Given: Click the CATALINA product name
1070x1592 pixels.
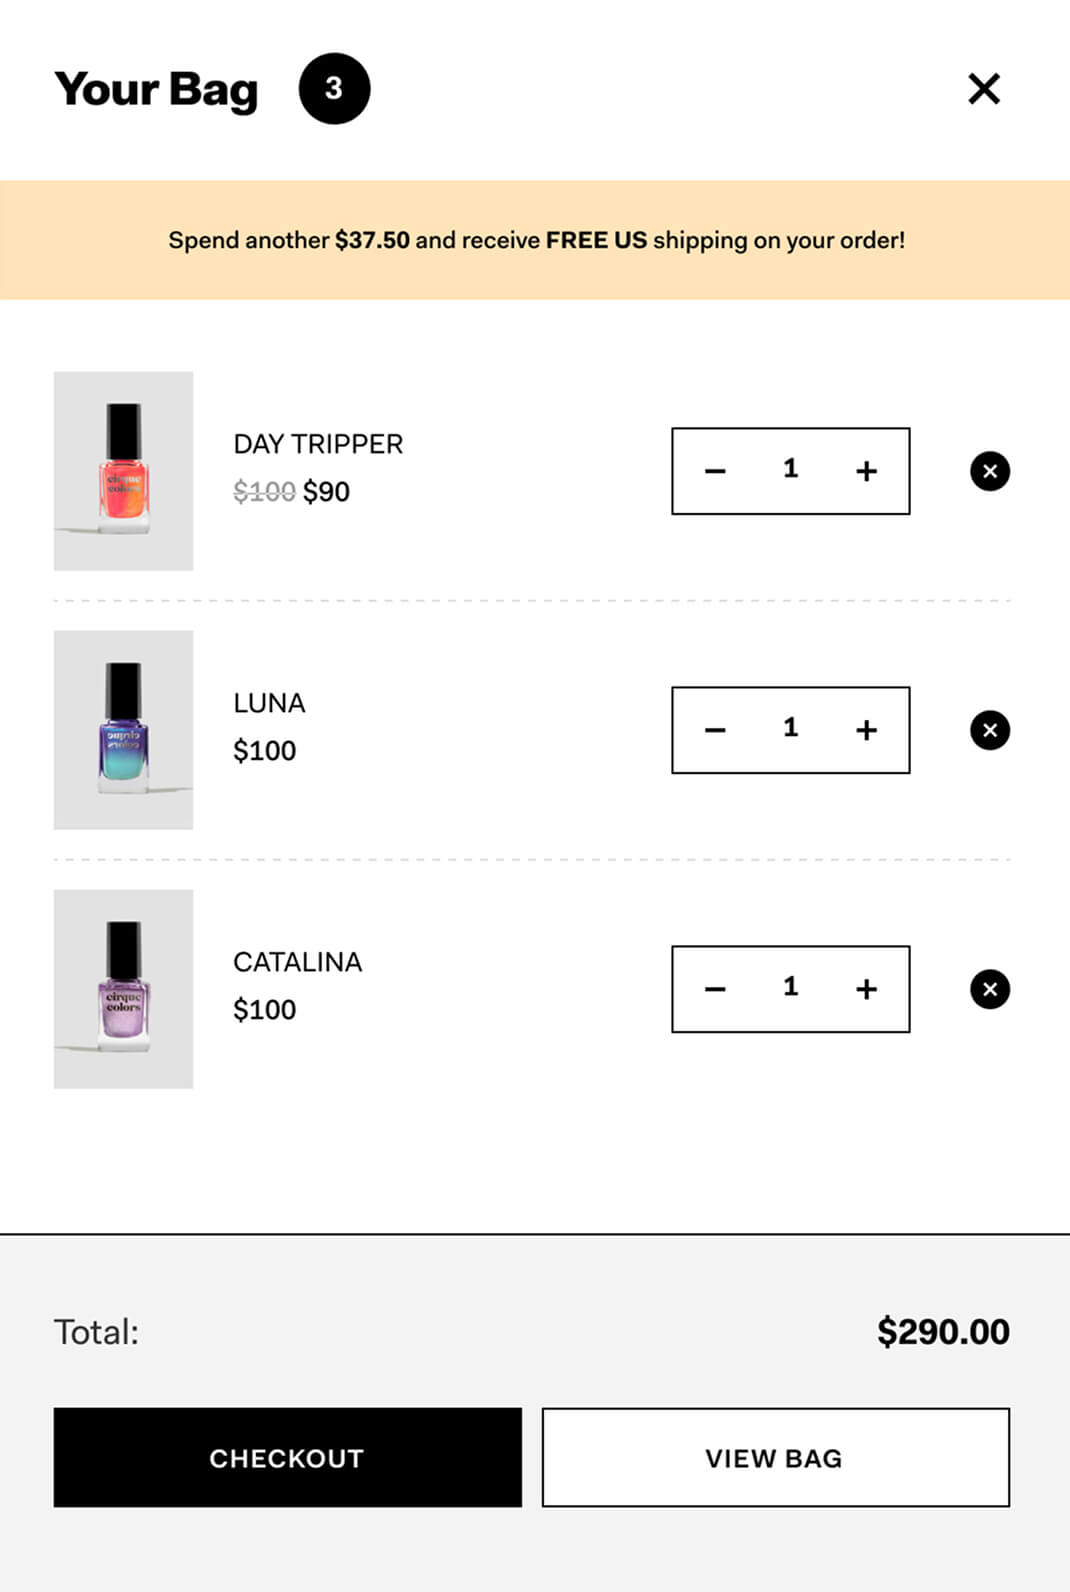Looking at the screenshot, I should (x=297, y=962).
